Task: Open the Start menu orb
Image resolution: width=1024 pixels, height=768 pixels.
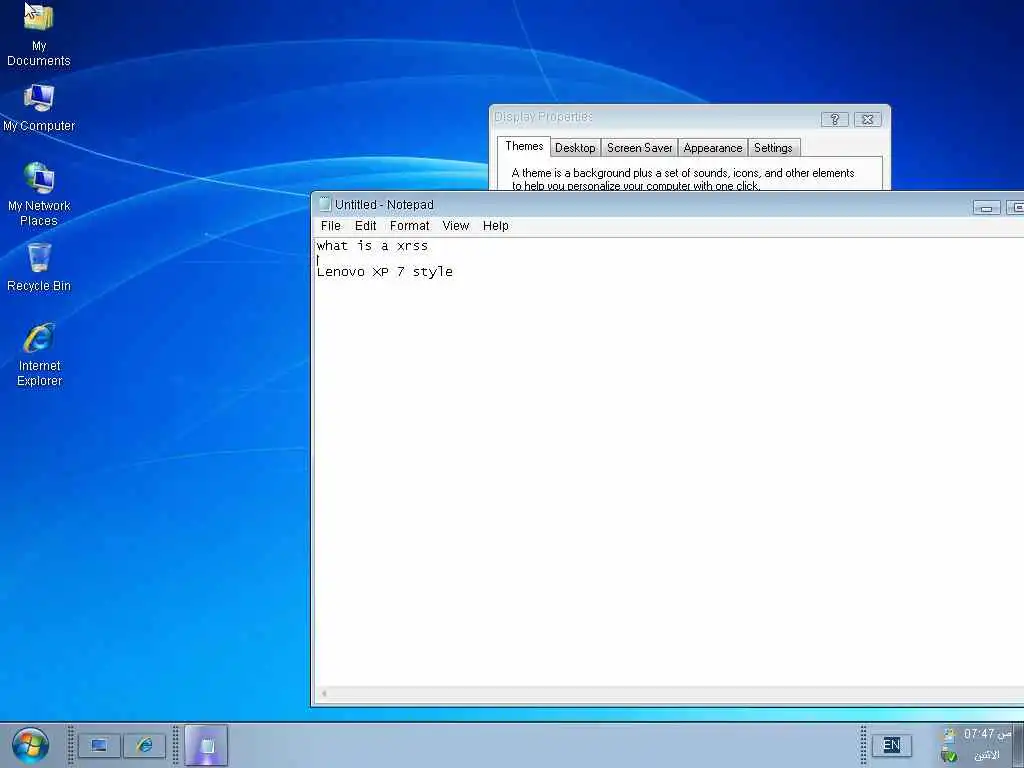Action: coord(29,745)
